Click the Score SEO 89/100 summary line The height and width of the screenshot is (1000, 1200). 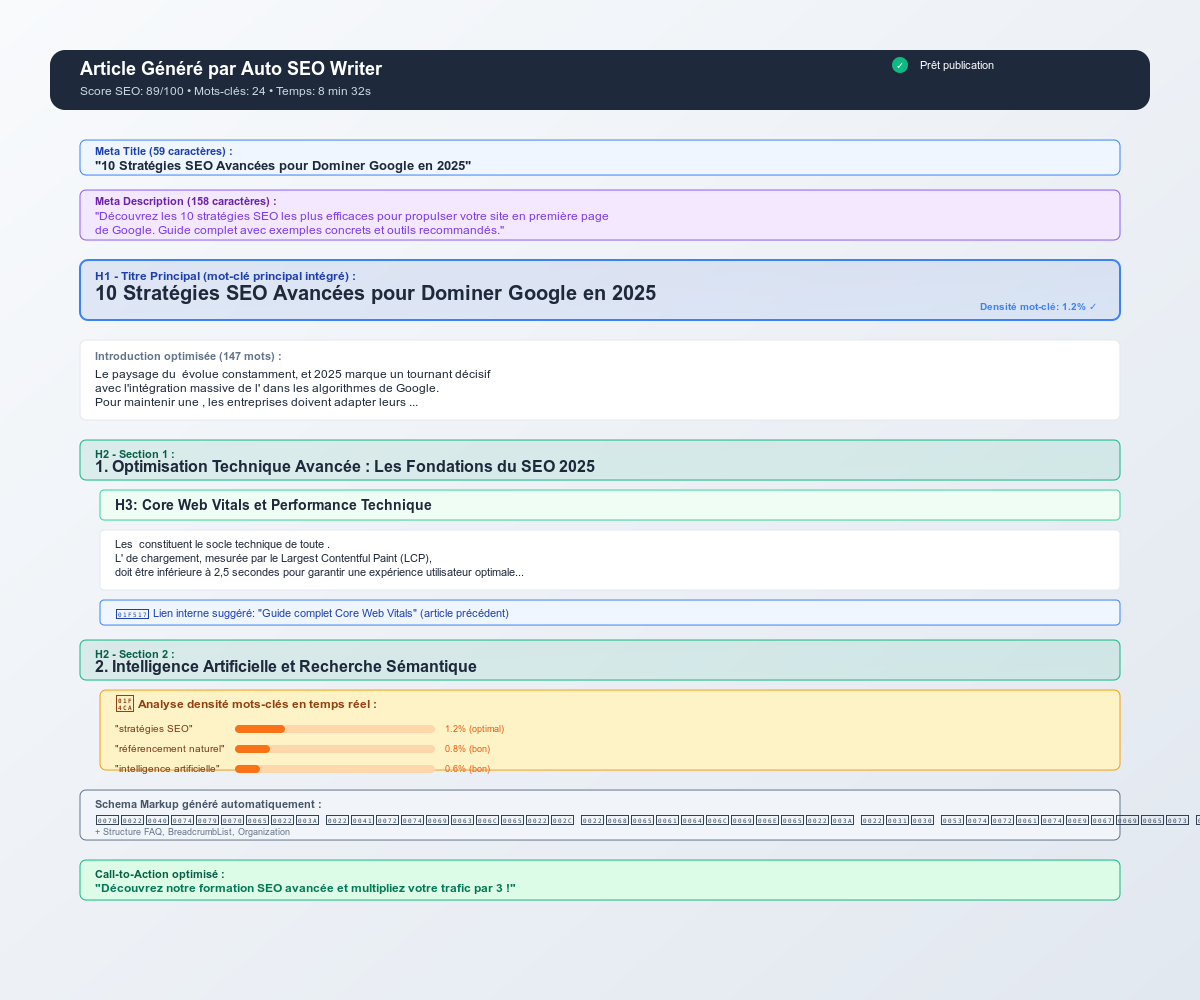[225, 91]
